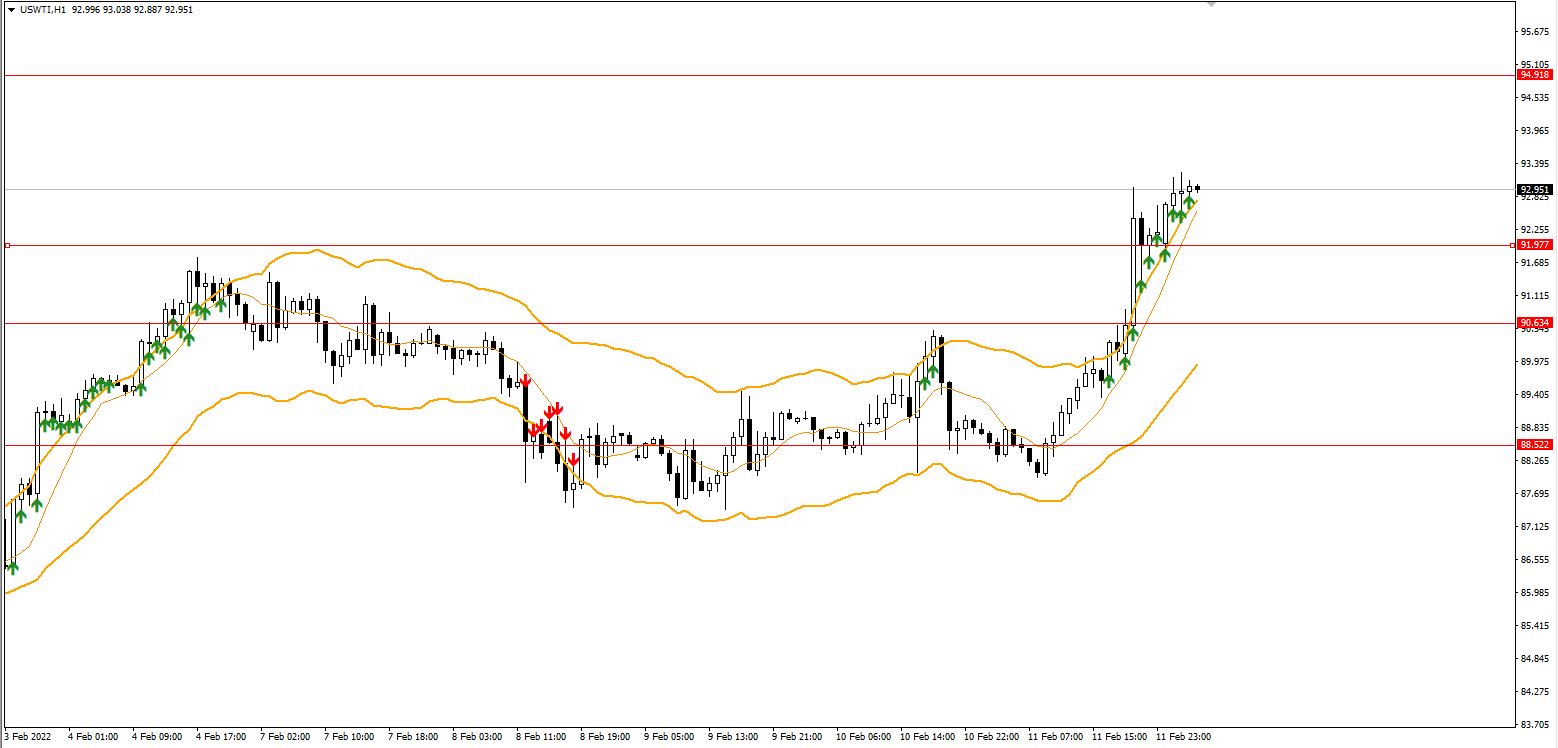
Task: Click the 85.415 price scale label
Action: pyautogui.click(x=1535, y=626)
